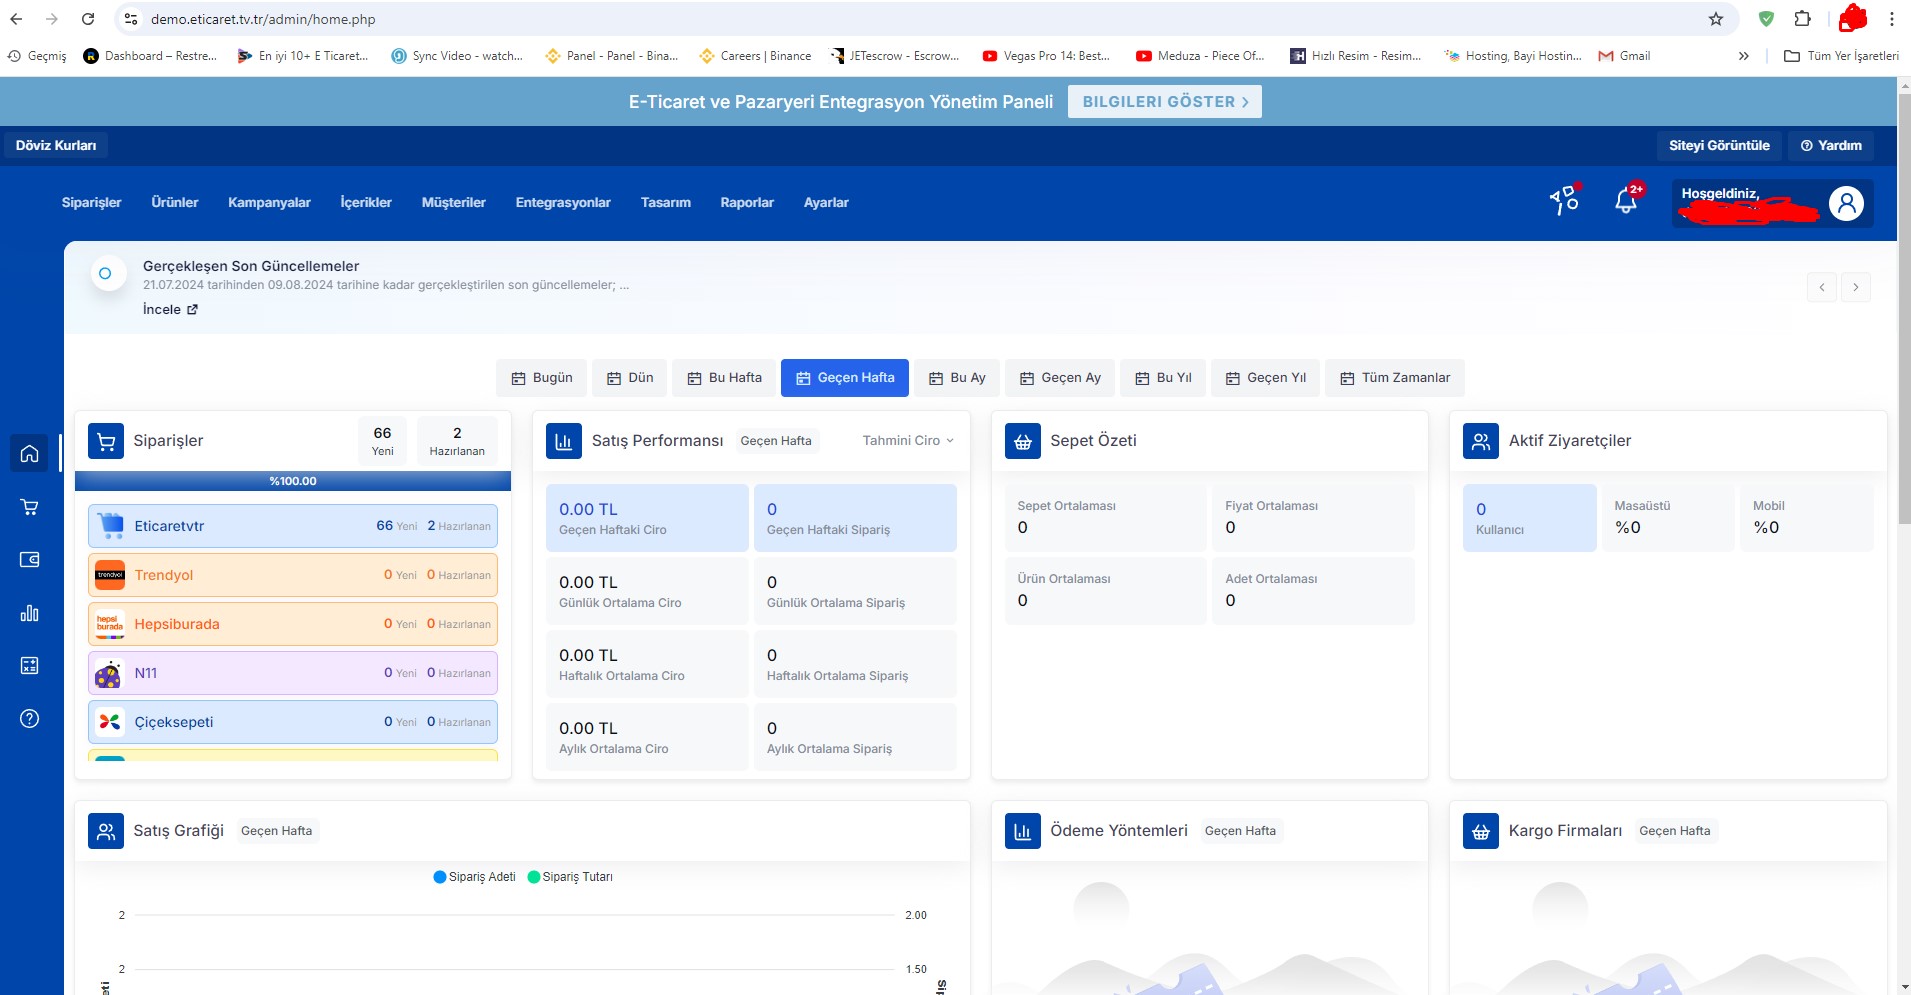Select the Bugün date filter
Viewport: 1911px width, 995px height.
541,378
